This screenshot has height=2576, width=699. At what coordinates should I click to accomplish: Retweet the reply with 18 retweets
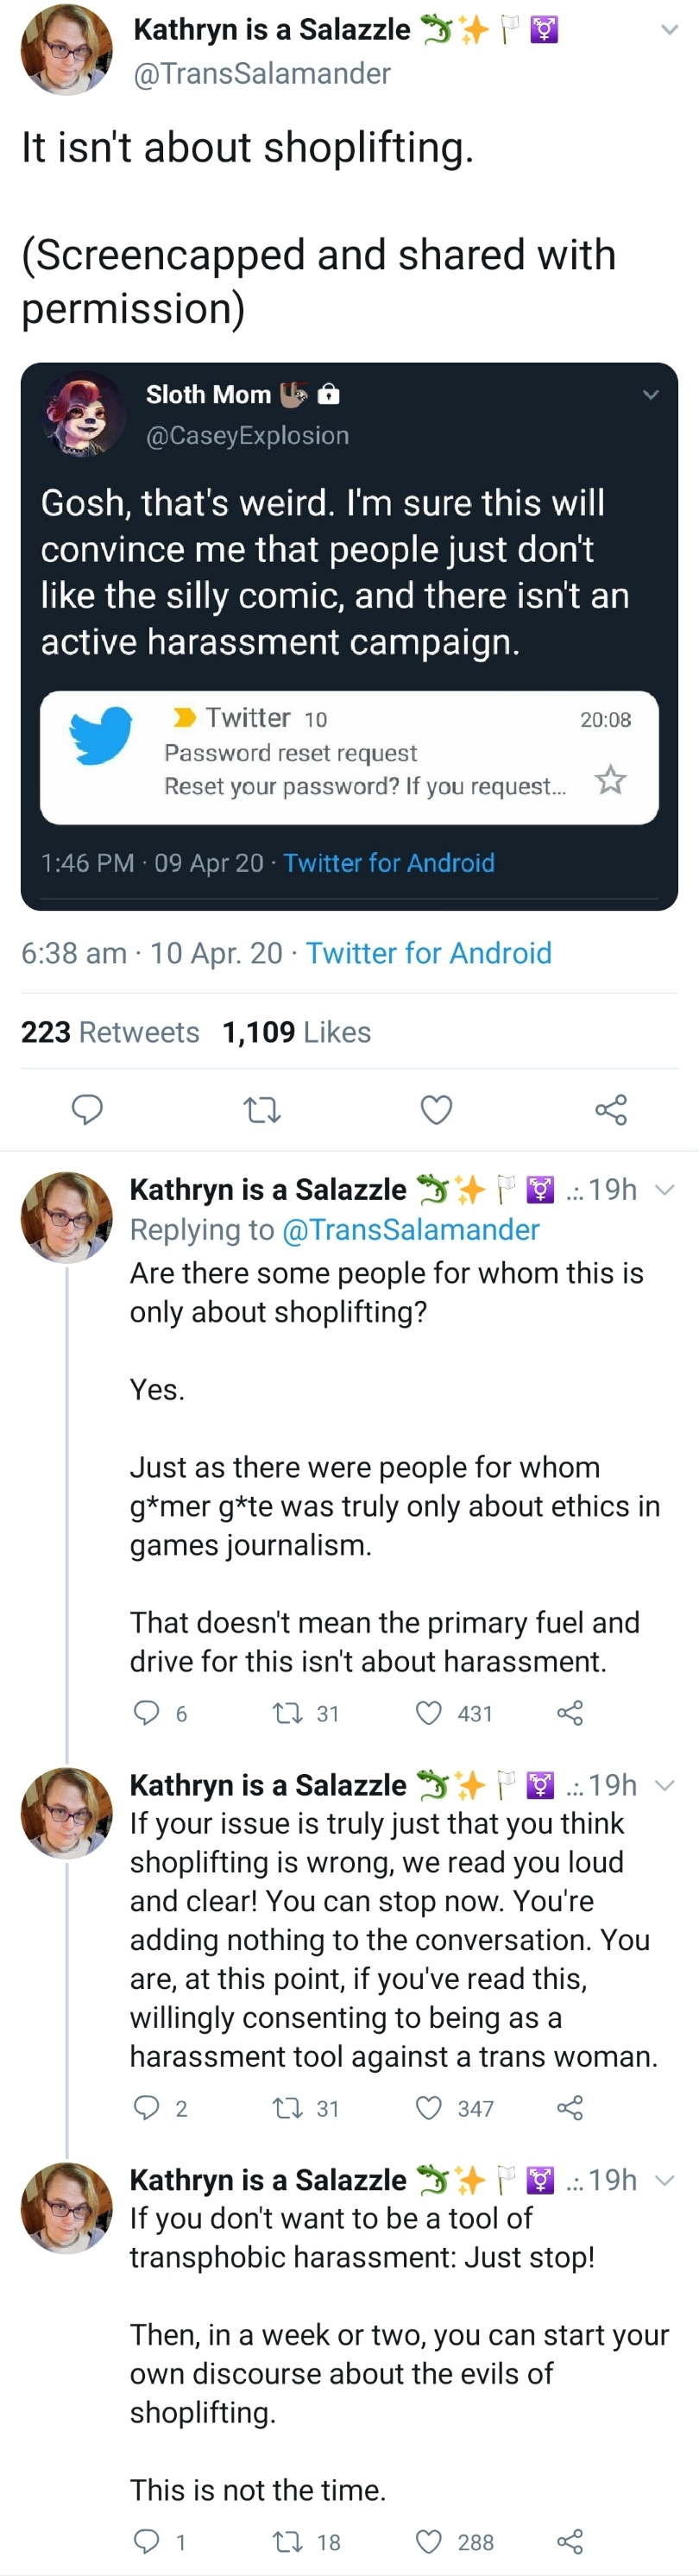click(288, 2541)
